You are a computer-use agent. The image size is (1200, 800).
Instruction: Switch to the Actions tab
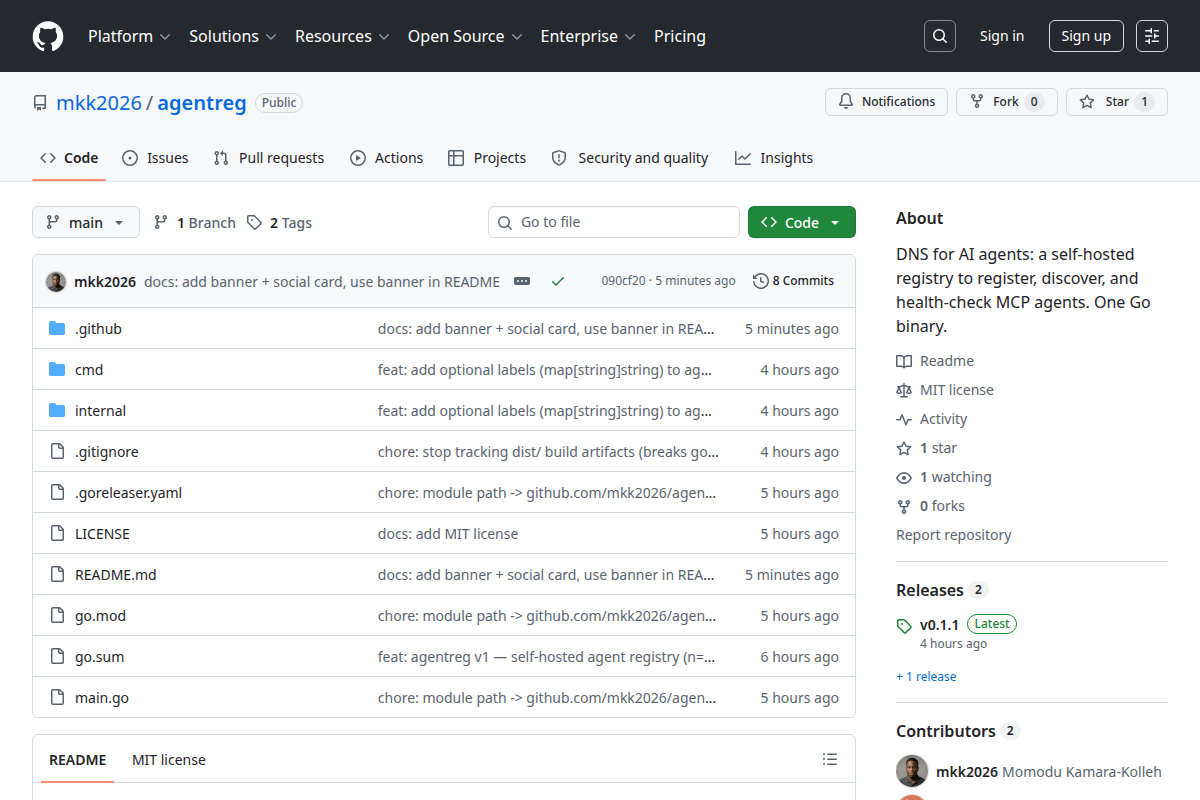[386, 158]
